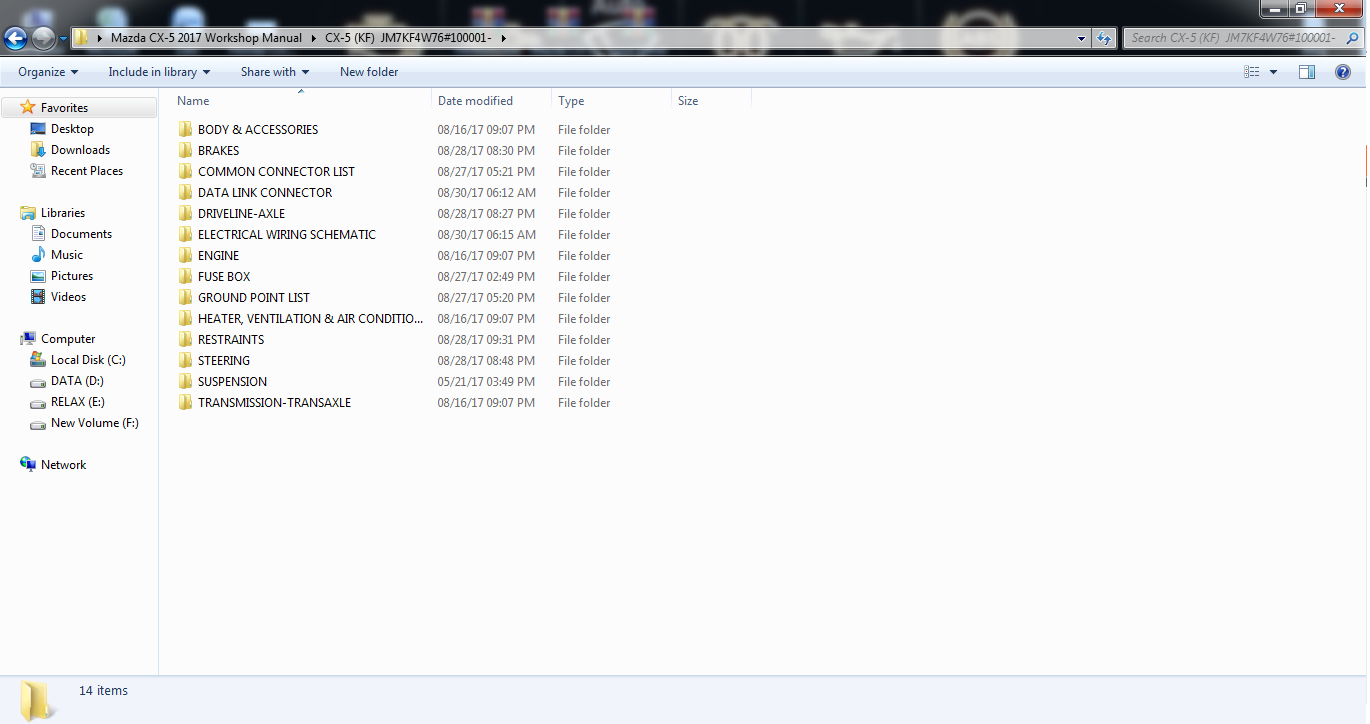
Task: Select Libraries in navigation pane
Action: pos(62,213)
